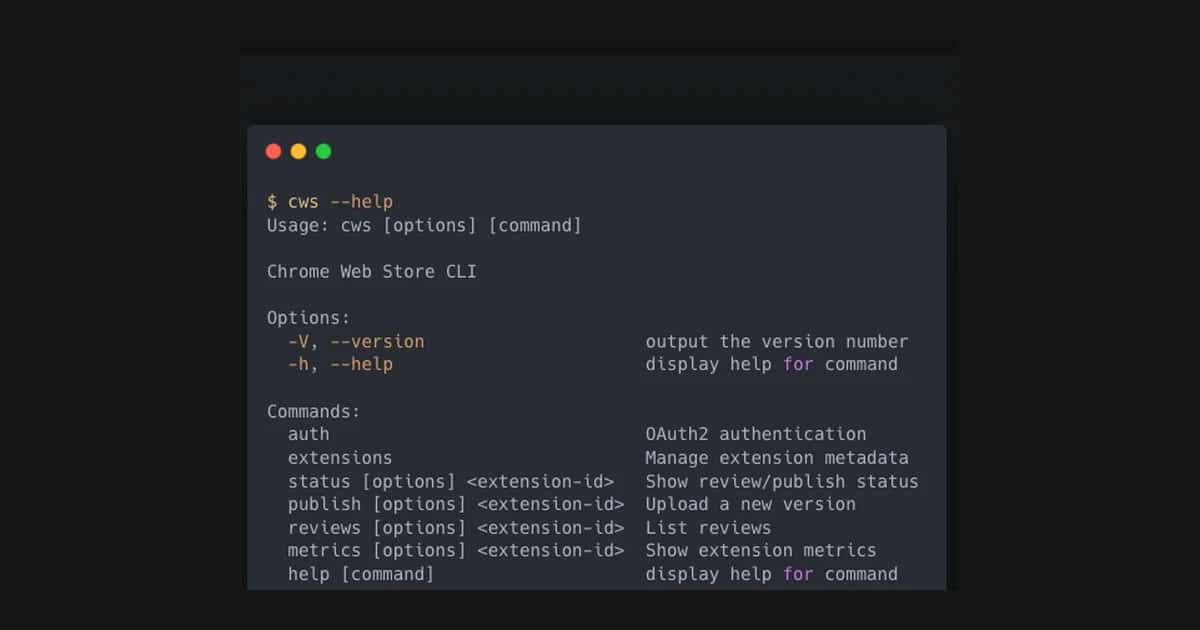Click the Options: section heading
Screen dimensions: 1200x630
coord(308,317)
